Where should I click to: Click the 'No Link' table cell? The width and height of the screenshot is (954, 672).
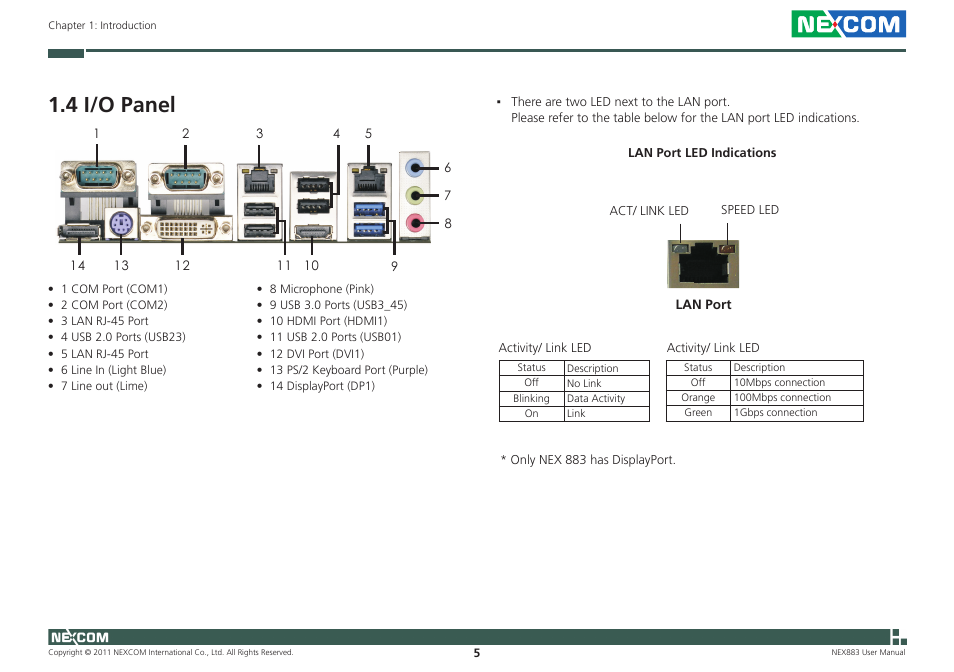[607, 383]
